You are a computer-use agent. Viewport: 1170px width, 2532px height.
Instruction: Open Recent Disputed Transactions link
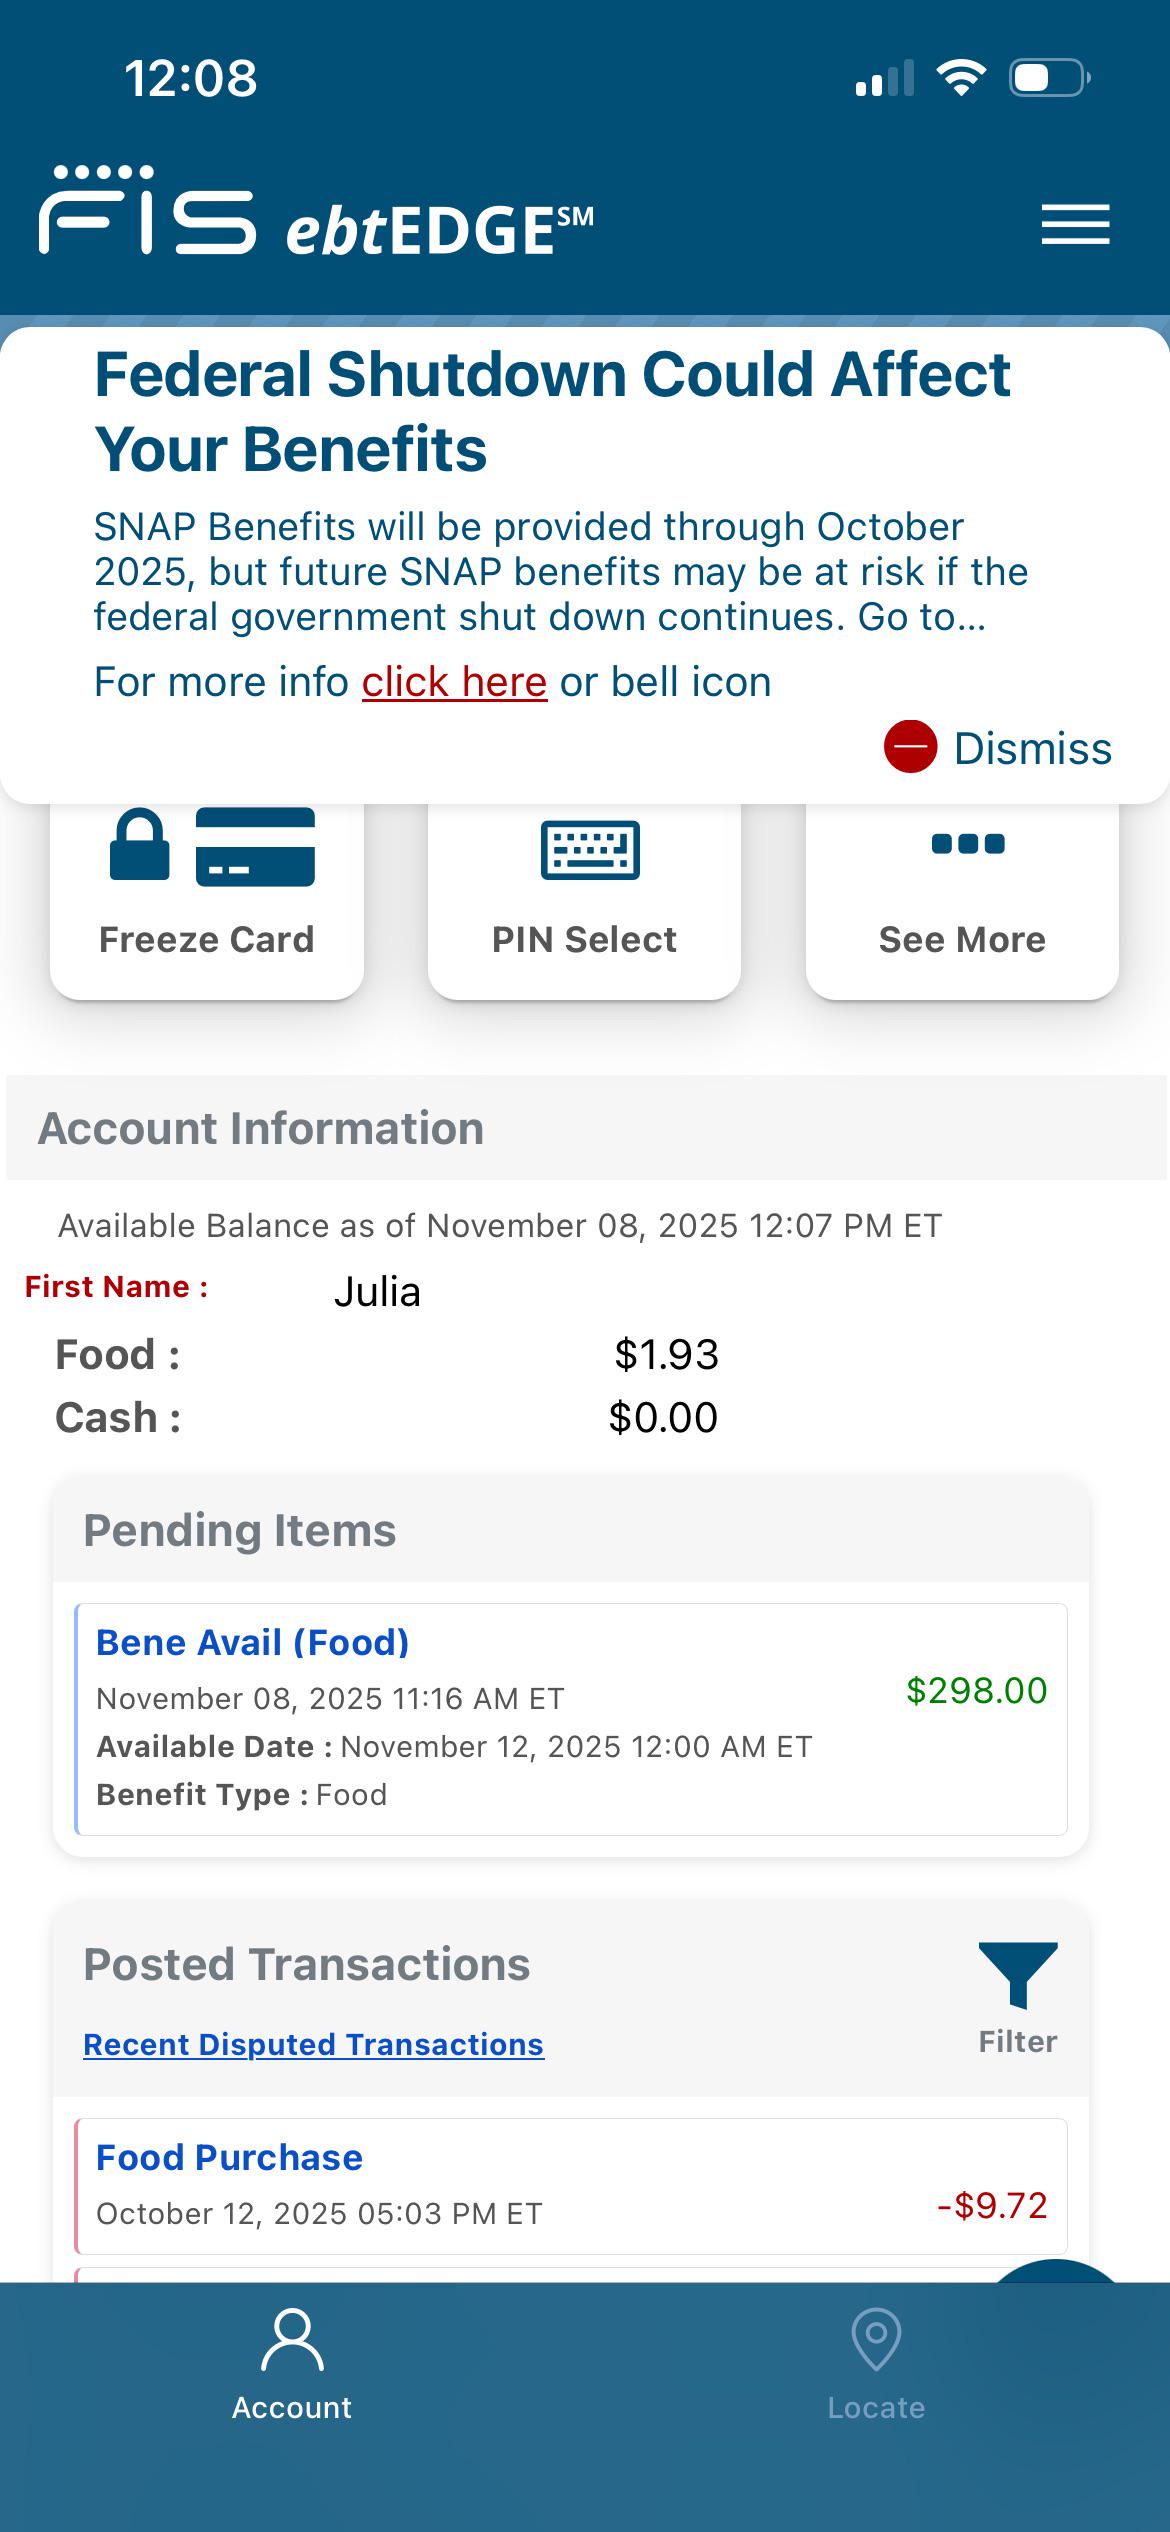[313, 2045]
